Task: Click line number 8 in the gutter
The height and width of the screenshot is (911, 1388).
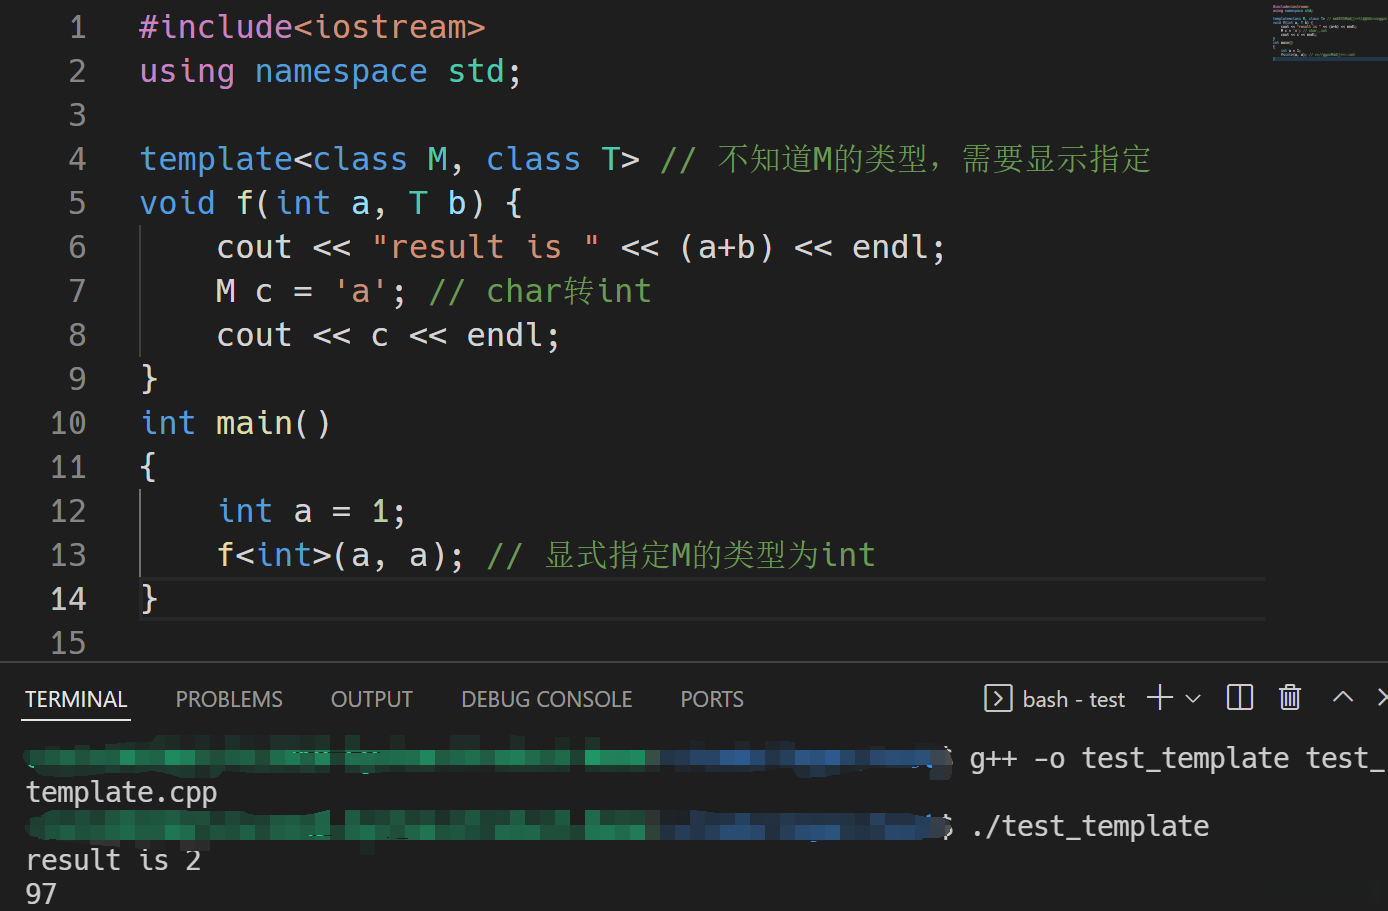Action: [77, 335]
